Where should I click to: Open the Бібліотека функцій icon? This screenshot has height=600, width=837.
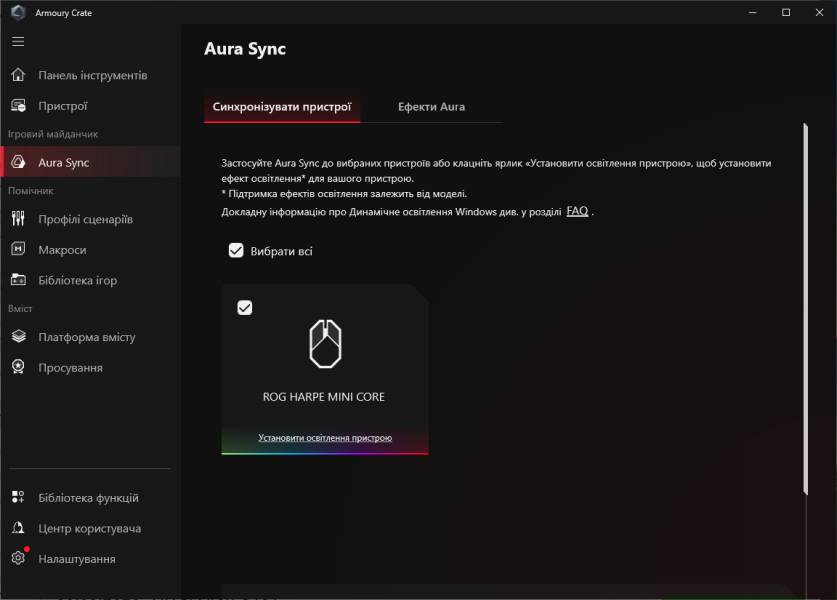point(18,498)
